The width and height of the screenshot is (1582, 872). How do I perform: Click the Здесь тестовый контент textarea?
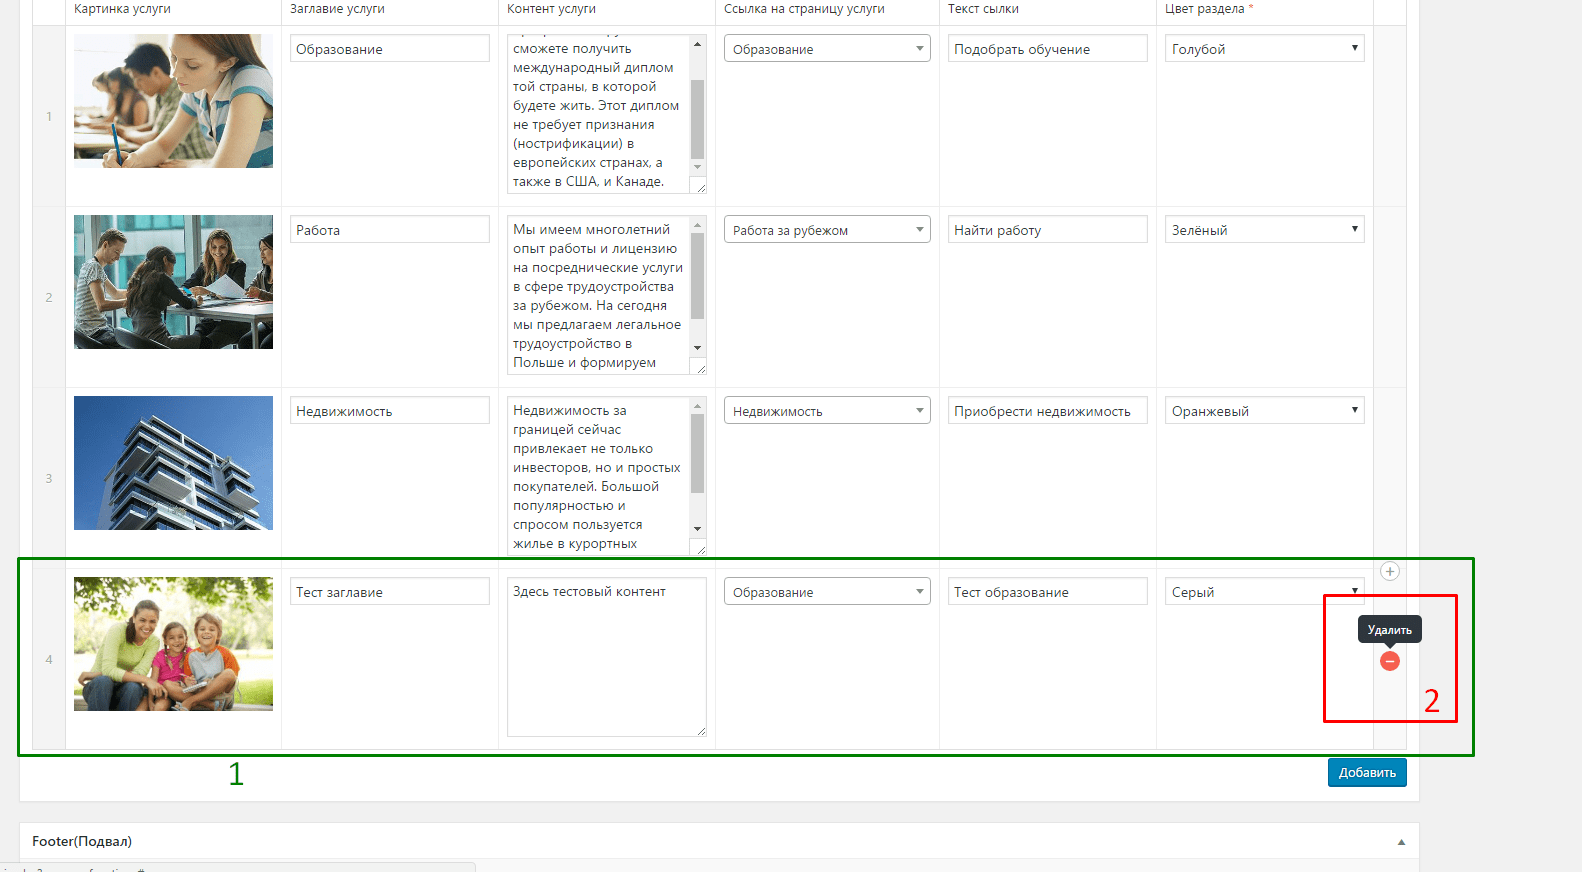606,657
